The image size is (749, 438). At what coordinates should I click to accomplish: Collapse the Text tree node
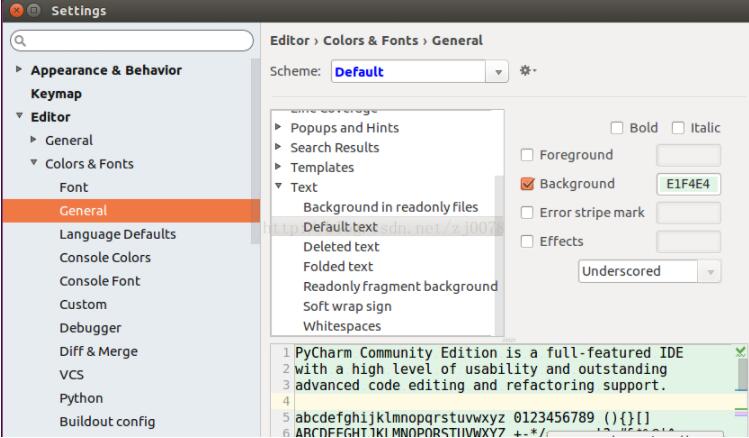[x=279, y=187]
